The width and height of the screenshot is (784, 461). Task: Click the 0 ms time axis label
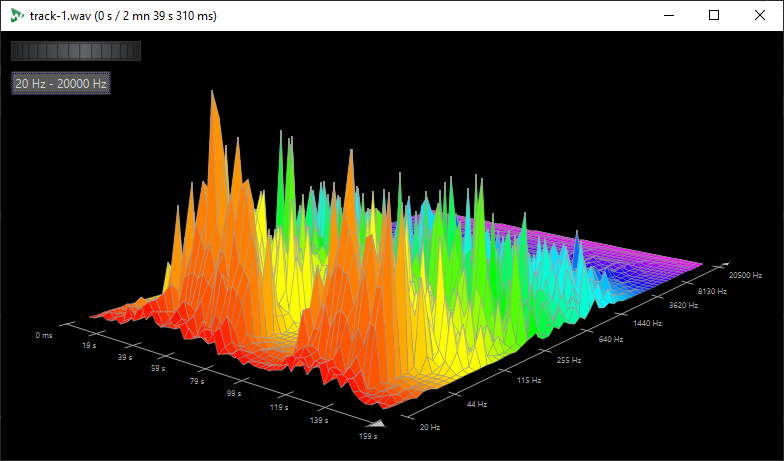point(44,335)
